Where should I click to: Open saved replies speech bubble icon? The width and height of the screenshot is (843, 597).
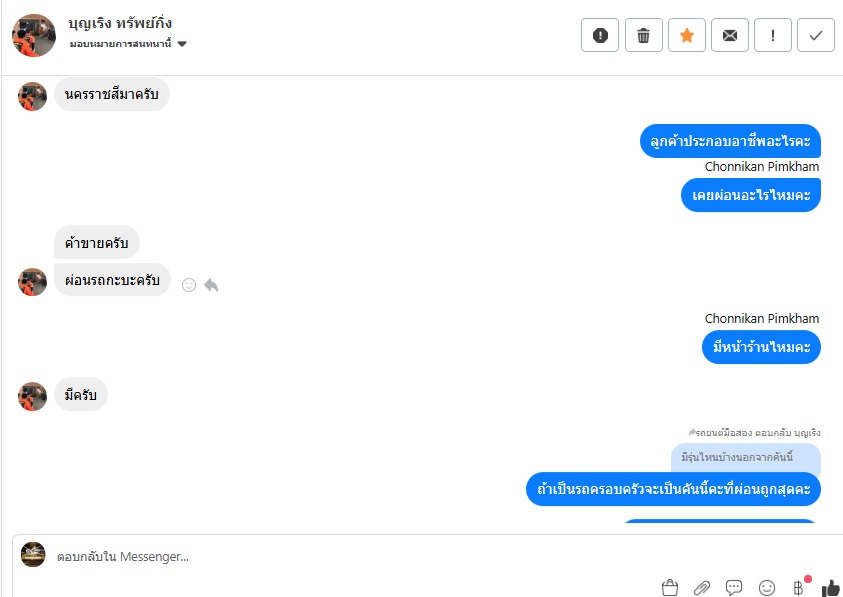pyautogui.click(x=734, y=587)
